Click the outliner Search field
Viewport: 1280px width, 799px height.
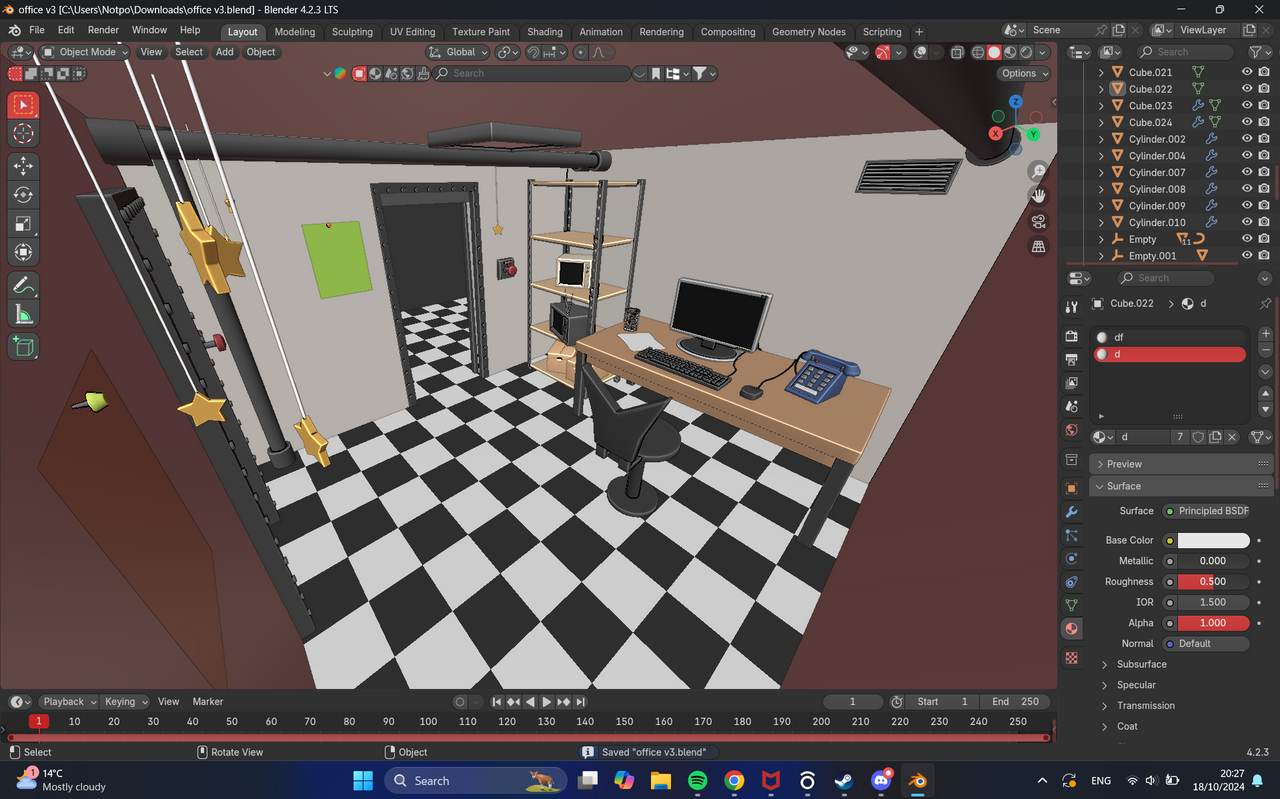(x=1186, y=52)
